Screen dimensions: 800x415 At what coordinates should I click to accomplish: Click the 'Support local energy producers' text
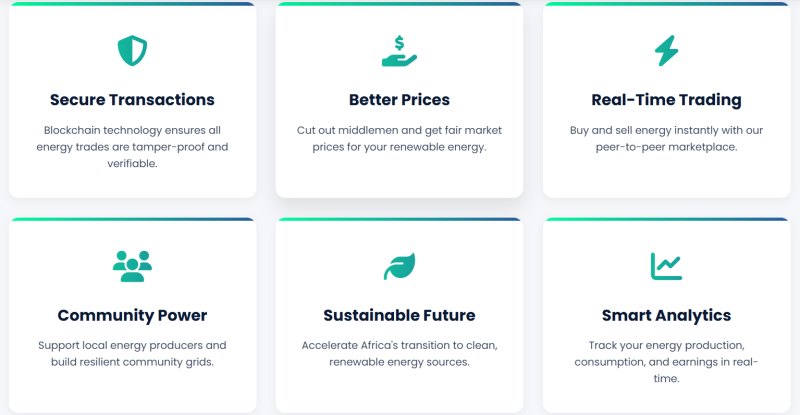pos(132,353)
